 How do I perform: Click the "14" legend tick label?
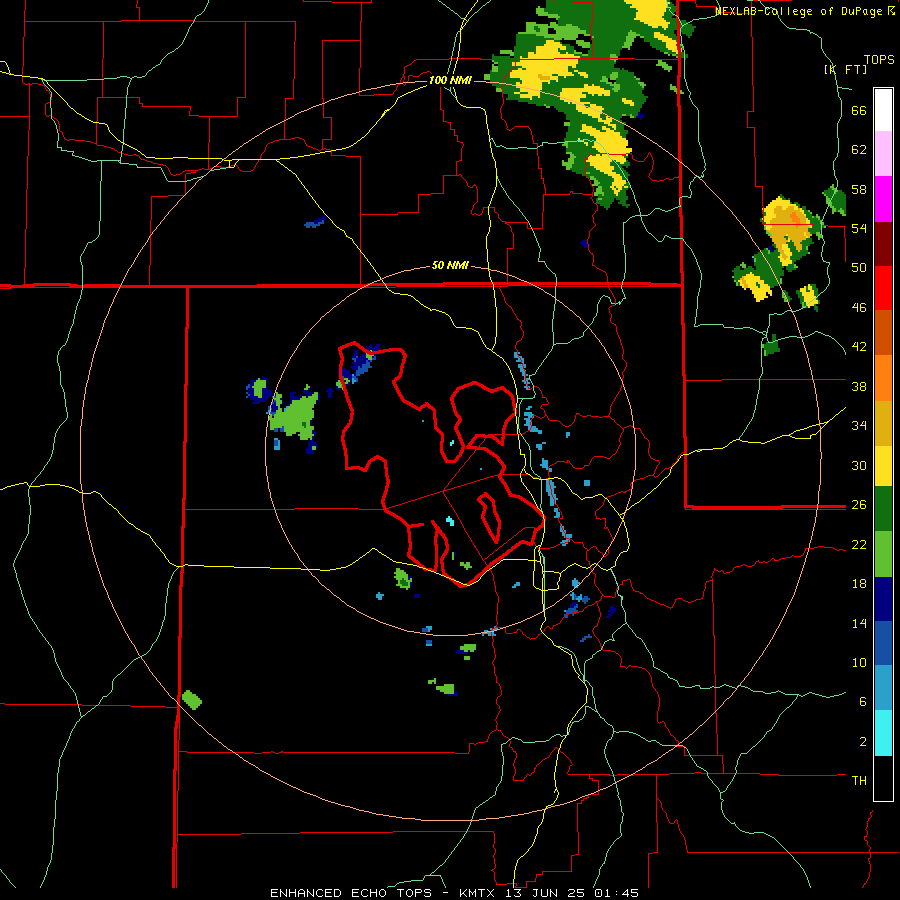[859, 623]
